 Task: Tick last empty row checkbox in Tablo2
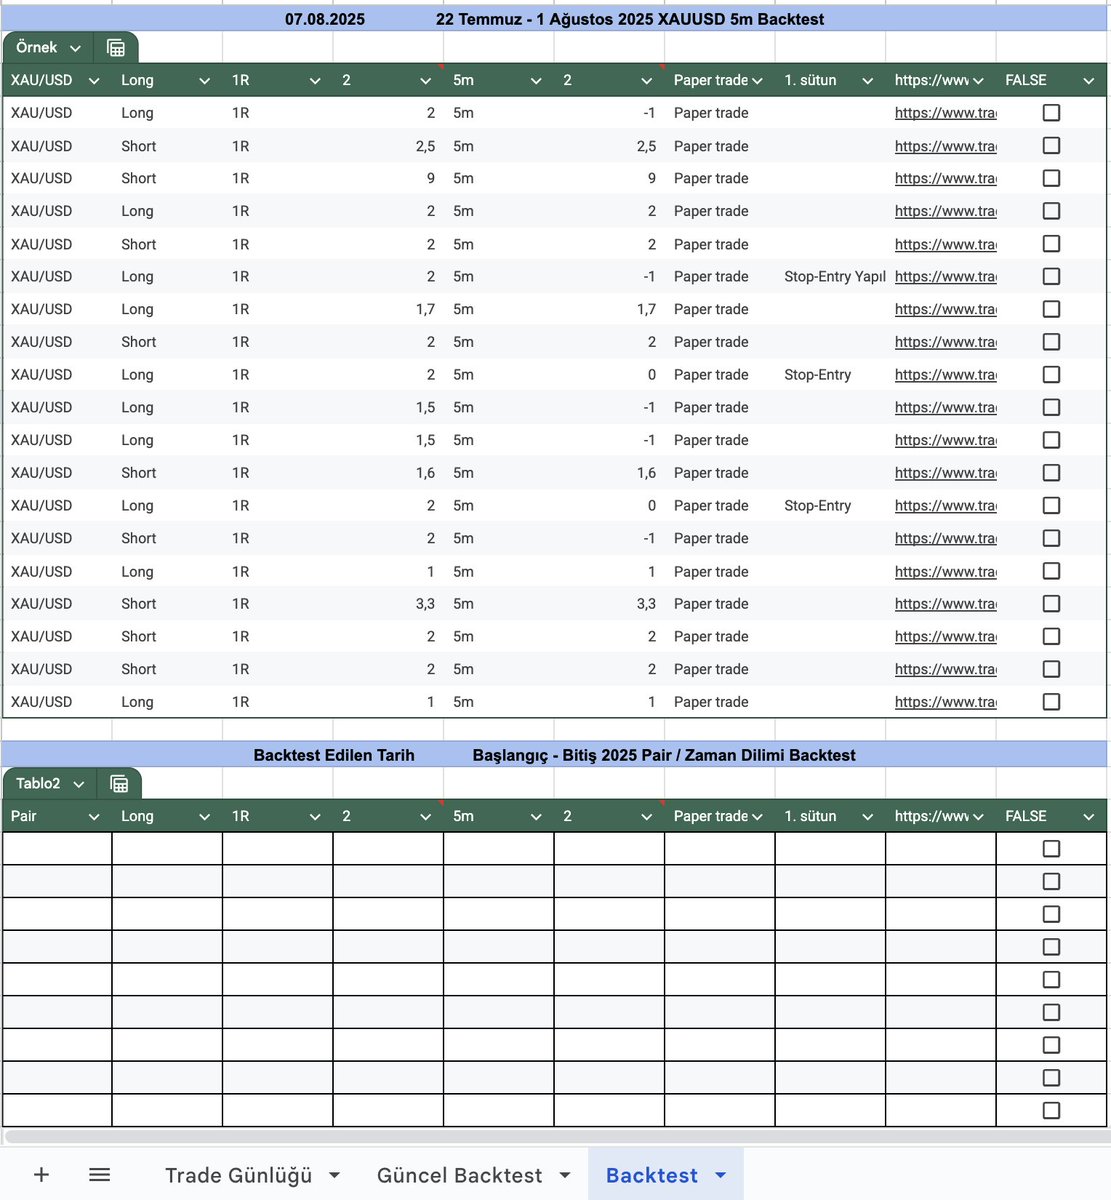point(1051,1110)
